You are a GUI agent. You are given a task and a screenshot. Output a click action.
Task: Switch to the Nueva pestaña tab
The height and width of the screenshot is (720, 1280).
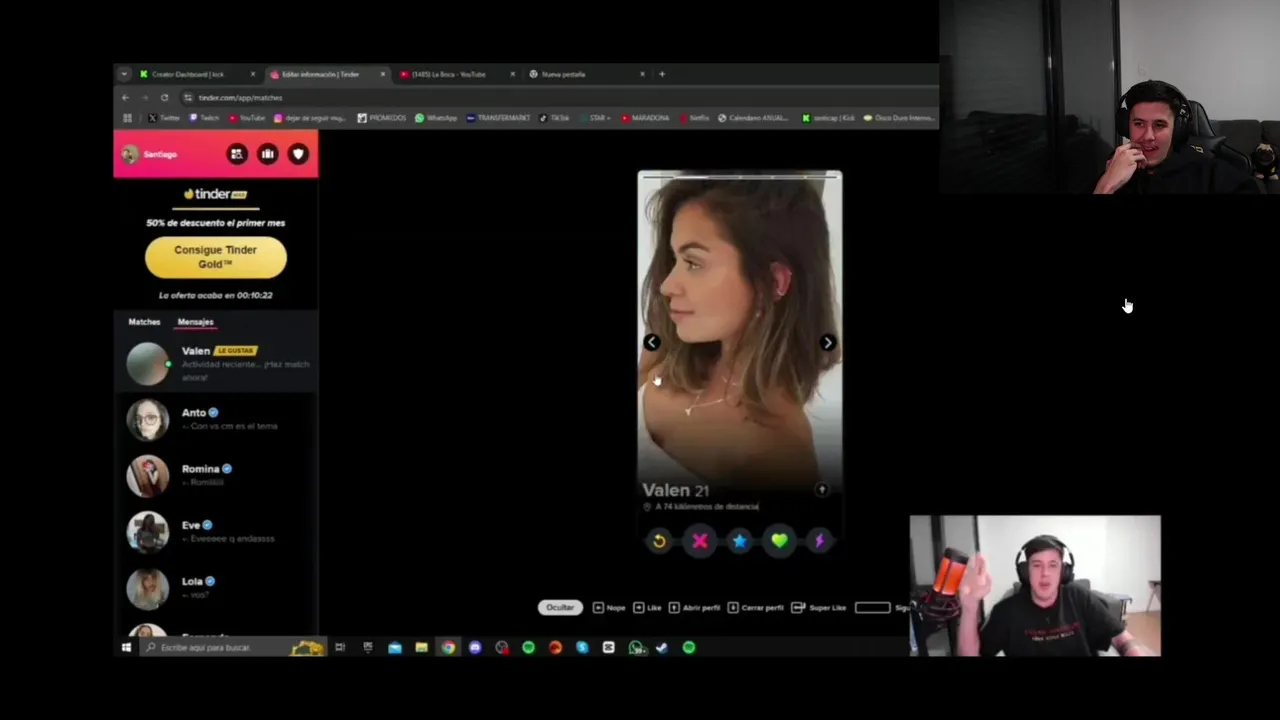[x=585, y=74]
